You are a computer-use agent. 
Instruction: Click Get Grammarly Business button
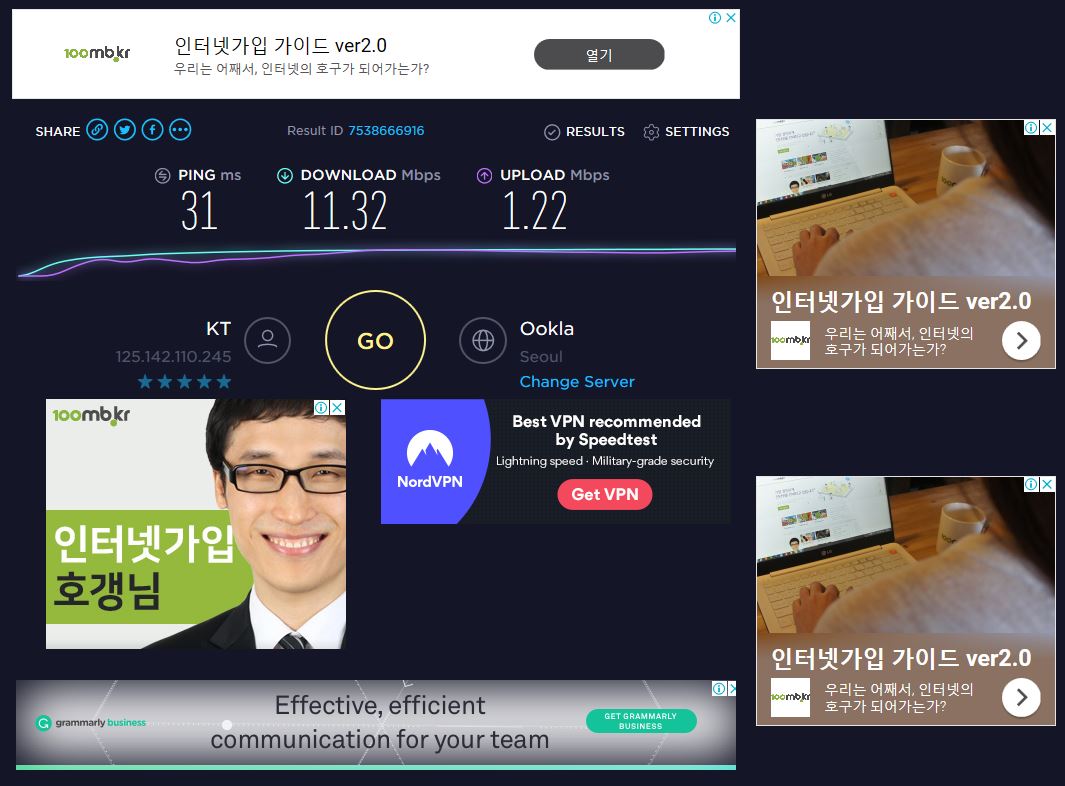tap(641, 721)
